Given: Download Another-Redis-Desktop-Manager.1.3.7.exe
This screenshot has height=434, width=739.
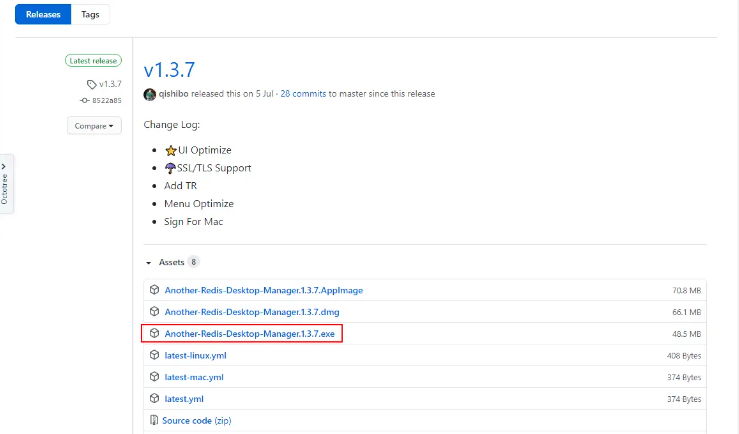Looking at the screenshot, I should 249,334.
